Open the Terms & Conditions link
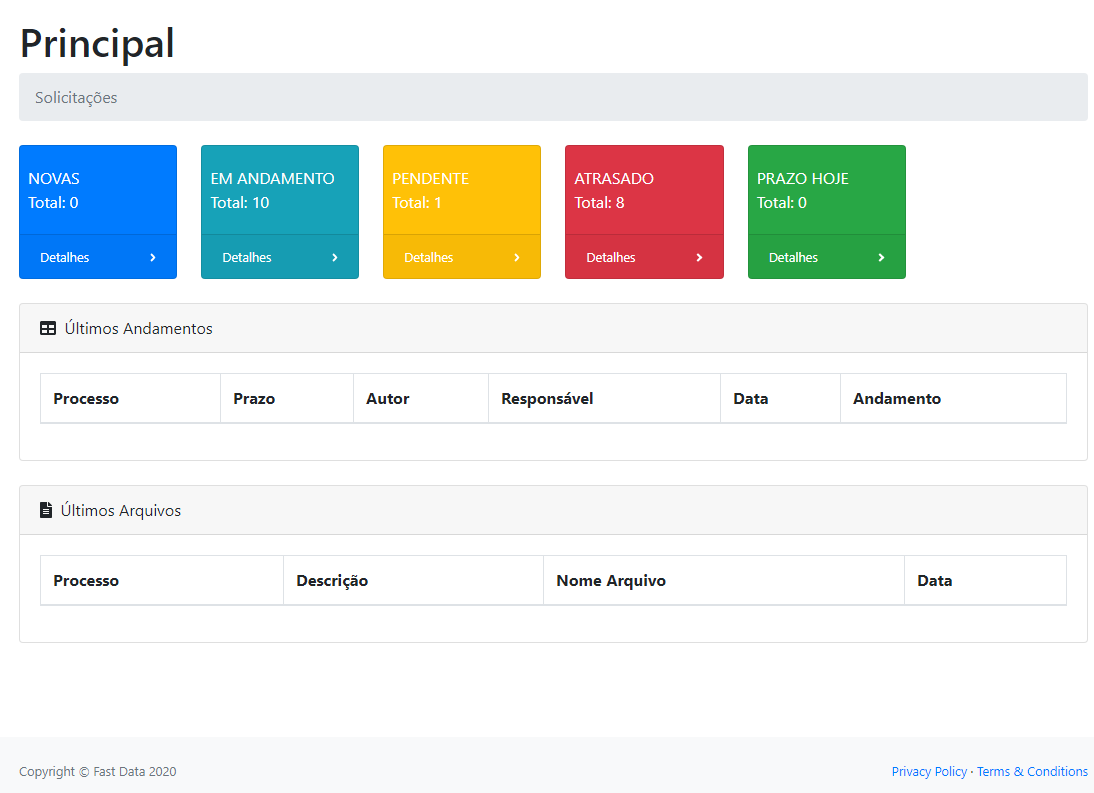This screenshot has height=793, width=1094. (1032, 771)
